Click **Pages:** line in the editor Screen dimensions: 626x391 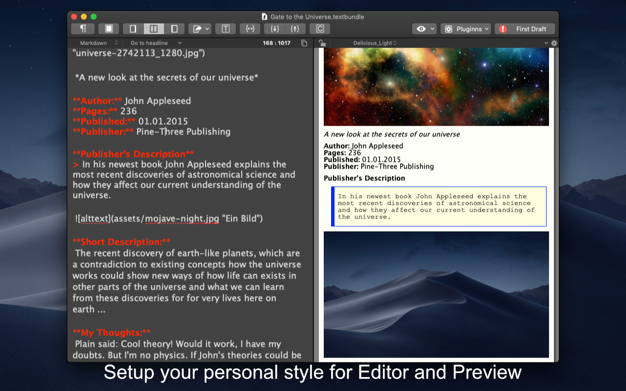coord(105,111)
